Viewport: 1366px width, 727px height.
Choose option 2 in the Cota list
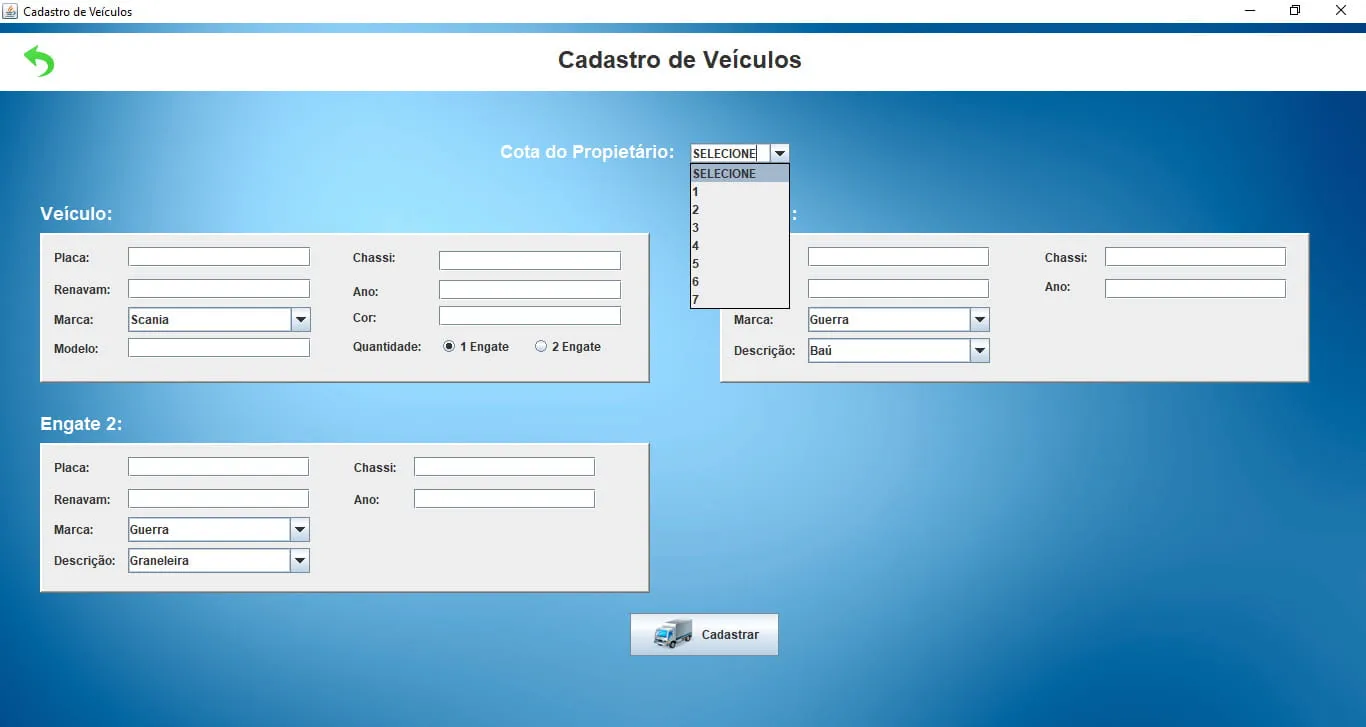740,210
